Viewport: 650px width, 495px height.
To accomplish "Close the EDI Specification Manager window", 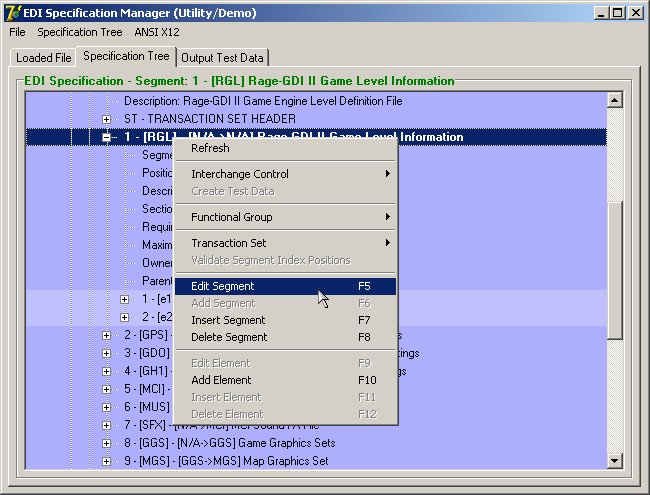I will click(636, 13).
